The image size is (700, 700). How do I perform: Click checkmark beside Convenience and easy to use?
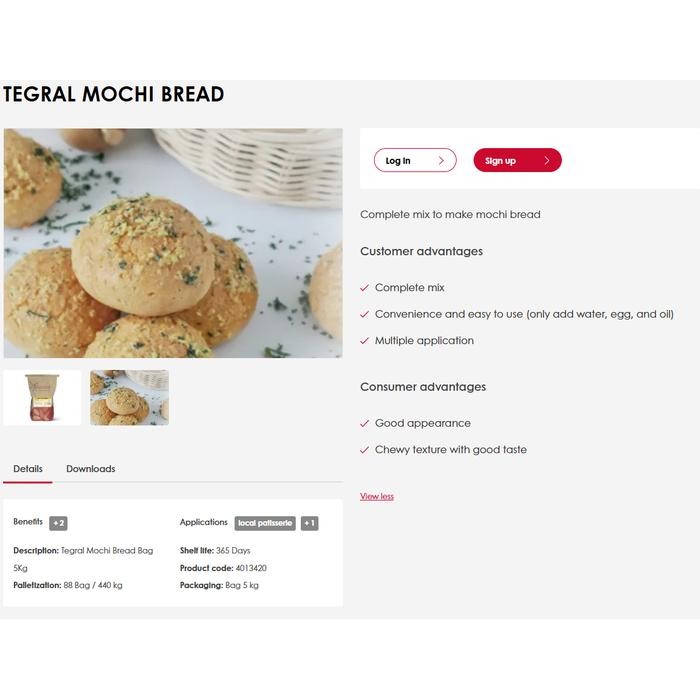point(364,314)
